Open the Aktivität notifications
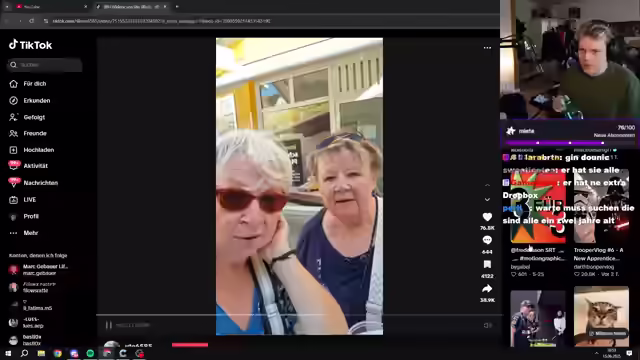The width and height of the screenshot is (640, 360). (x=36, y=166)
